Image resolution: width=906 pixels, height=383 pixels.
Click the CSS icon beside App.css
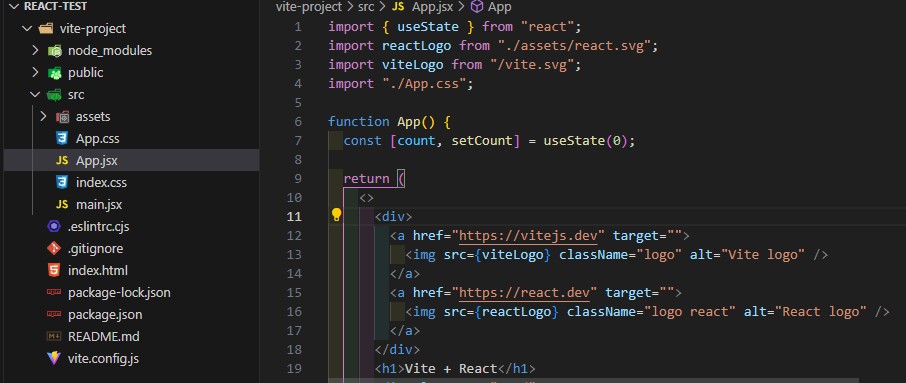tap(62, 138)
